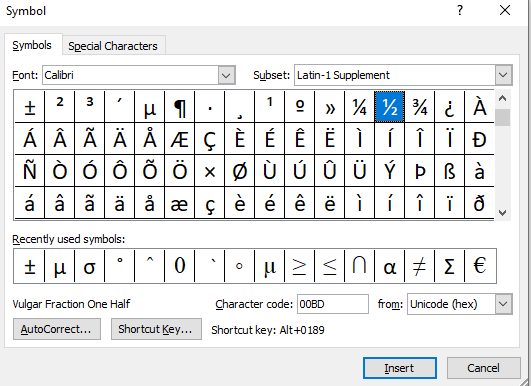
Task: Pick capital A grave À in first row
Action: tap(480, 107)
